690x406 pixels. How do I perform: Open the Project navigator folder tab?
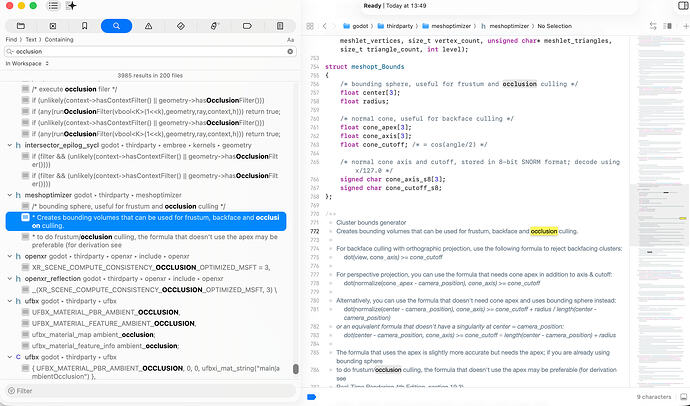point(21,26)
